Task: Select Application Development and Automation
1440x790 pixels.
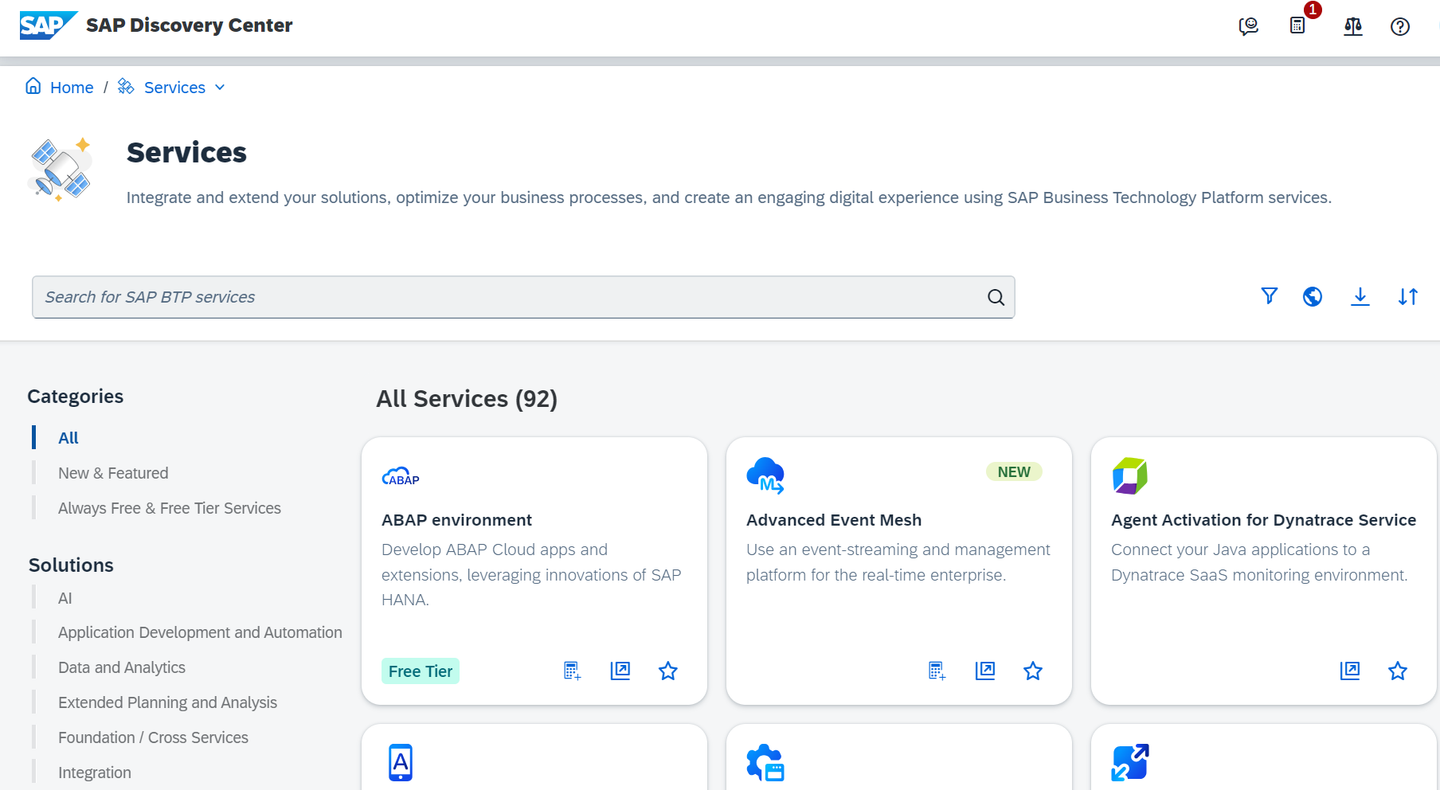Action: click(x=200, y=633)
